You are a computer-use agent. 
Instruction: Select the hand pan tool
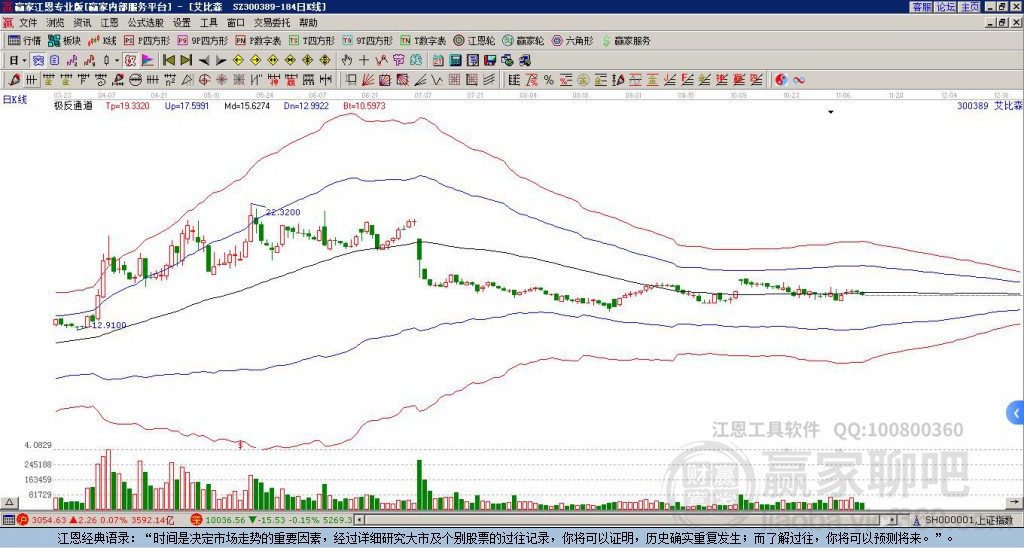[346, 61]
